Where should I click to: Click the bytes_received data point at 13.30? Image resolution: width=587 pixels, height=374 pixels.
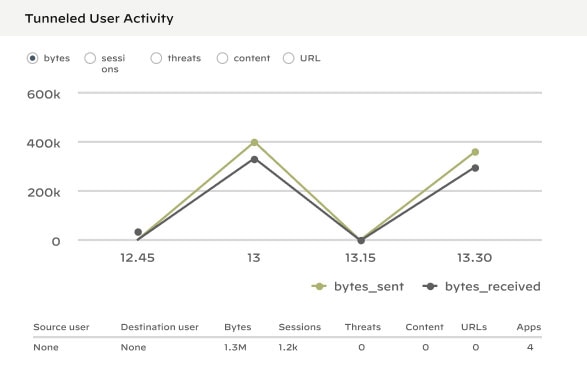(x=475, y=168)
